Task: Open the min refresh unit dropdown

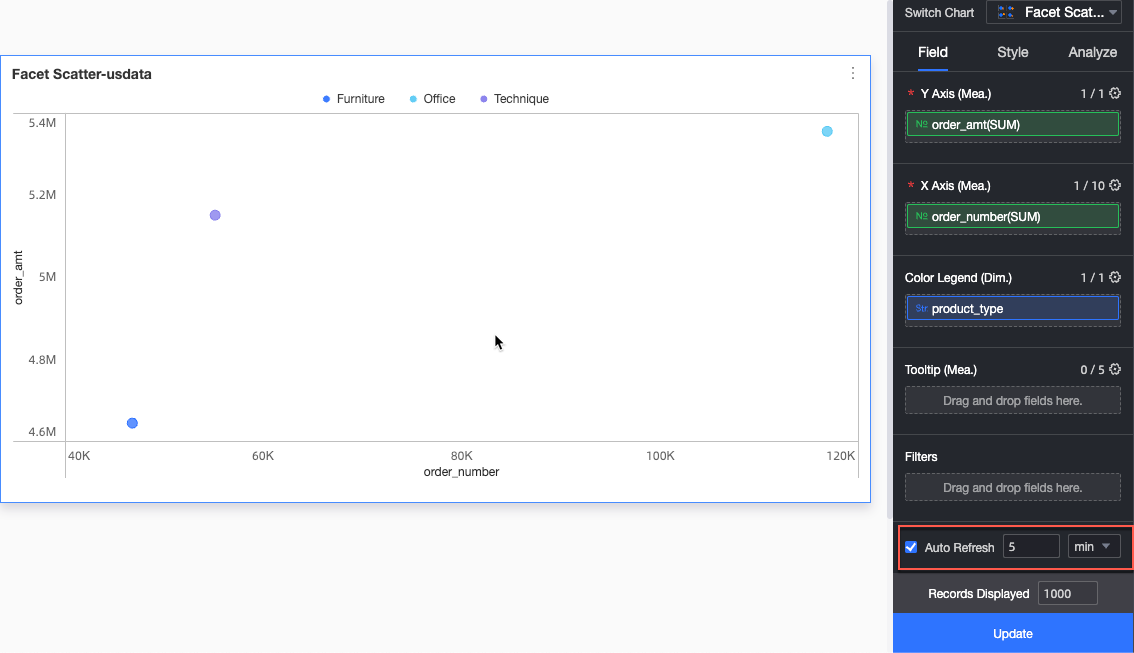Action: tap(1094, 547)
